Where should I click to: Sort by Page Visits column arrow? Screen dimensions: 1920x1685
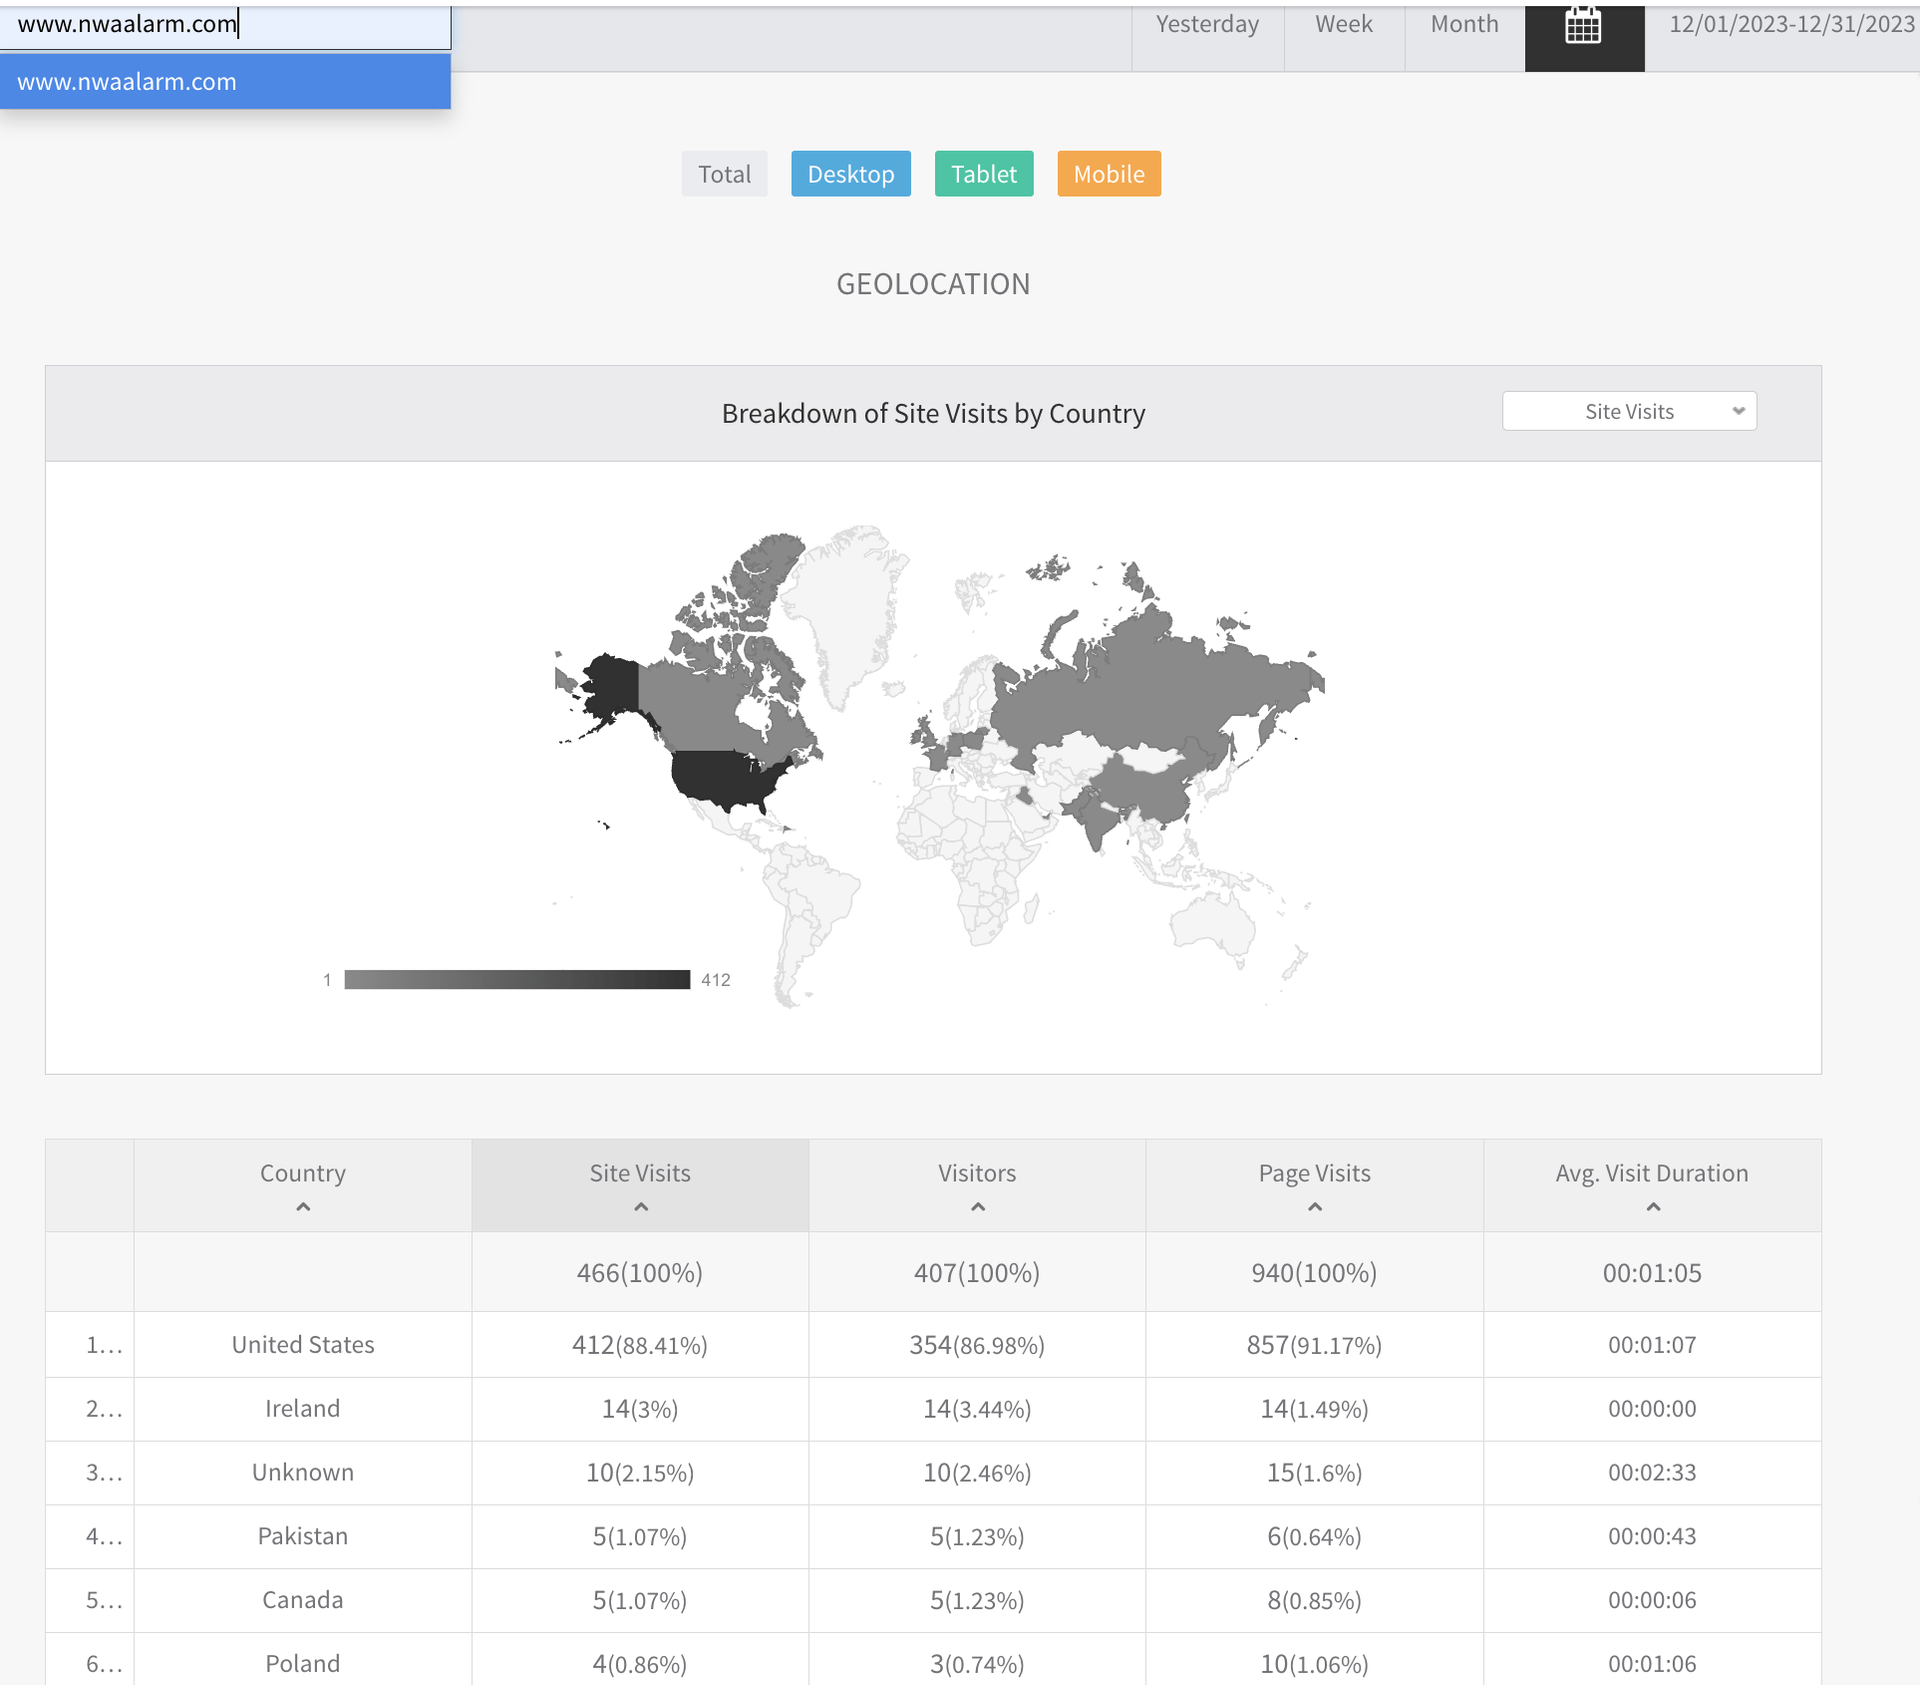[1314, 1207]
